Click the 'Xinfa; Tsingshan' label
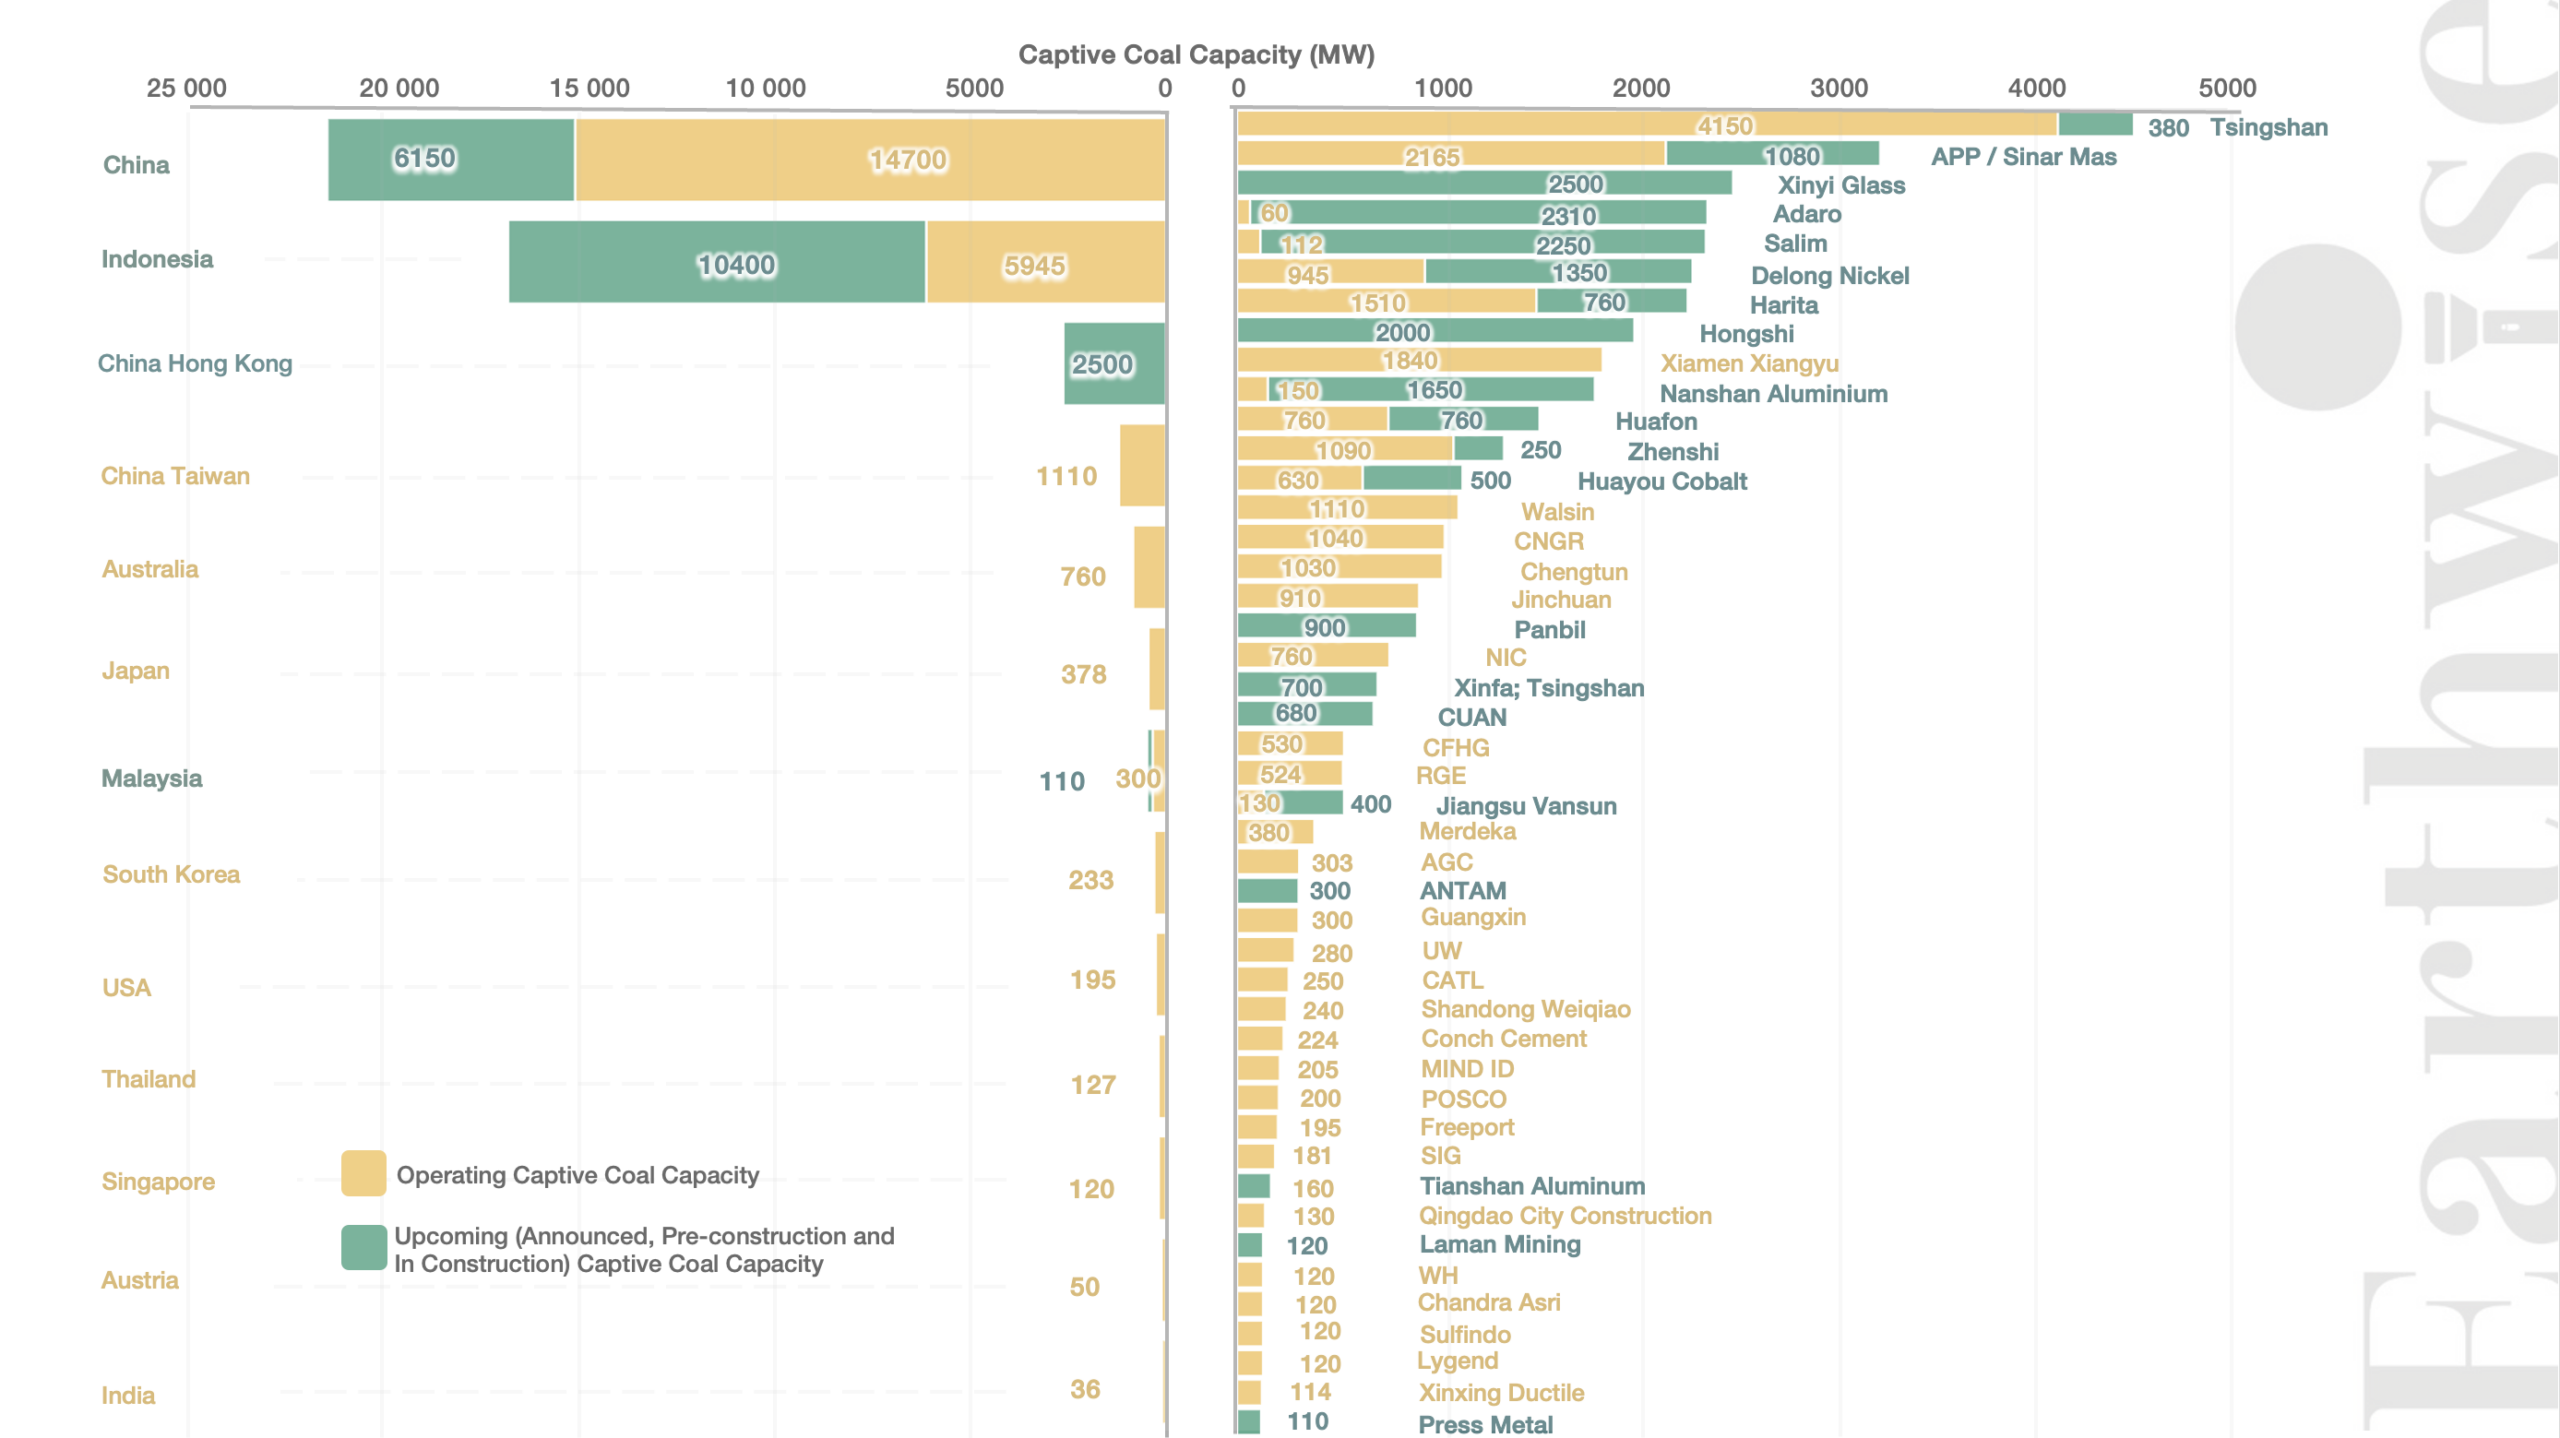 [x=1548, y=688]
